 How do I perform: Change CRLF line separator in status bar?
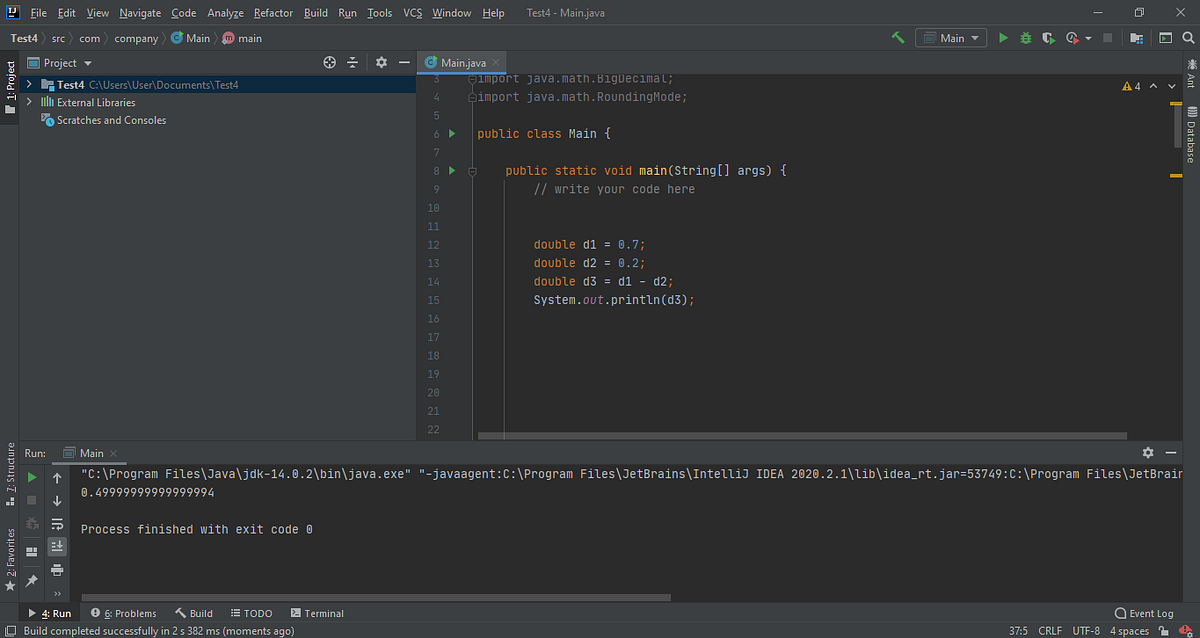coord(1050,631)
